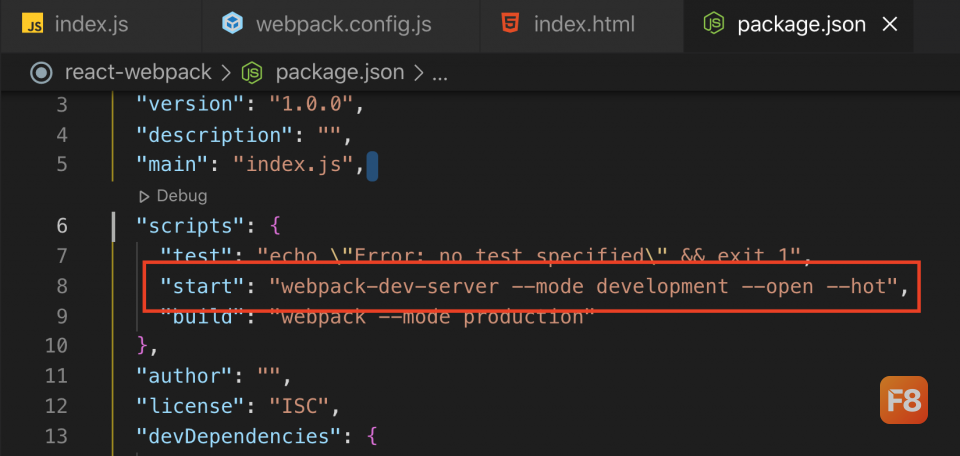Viewport: 960px width, 456px height.
Task: Click the "devDependencies" key on line 13
Action: (x=239, y=436)
